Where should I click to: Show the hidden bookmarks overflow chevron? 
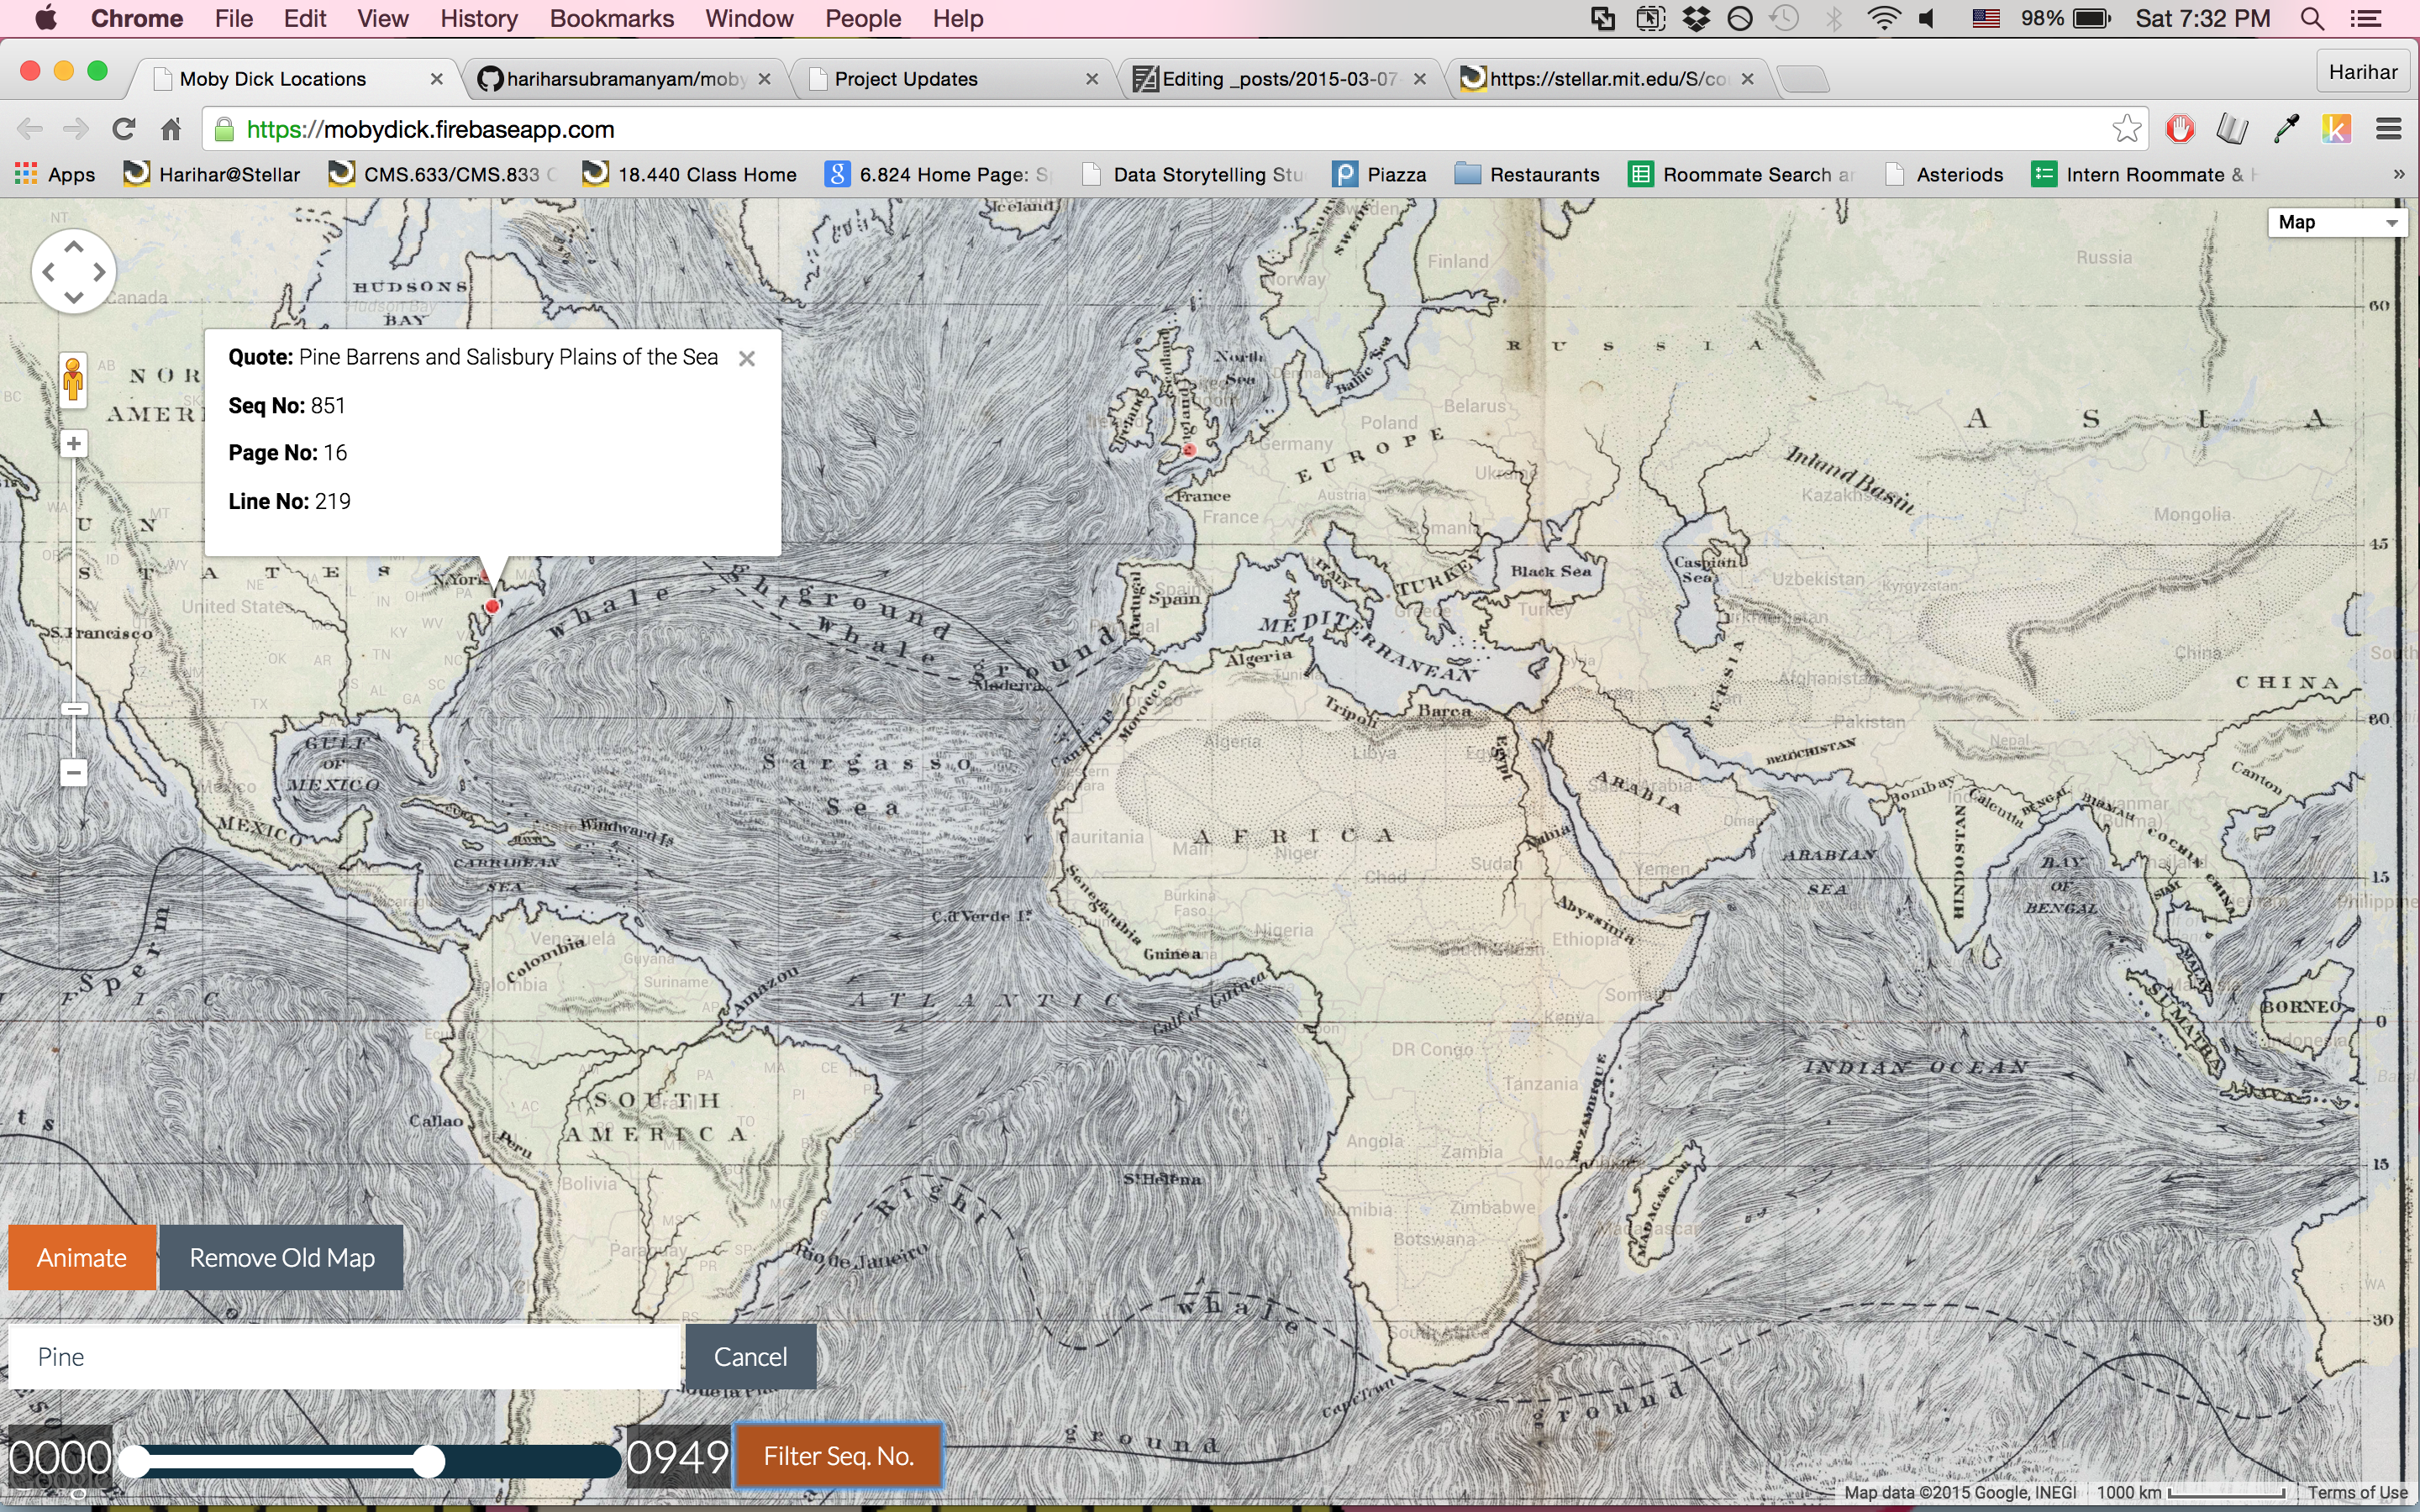(x=2398, y=175)
